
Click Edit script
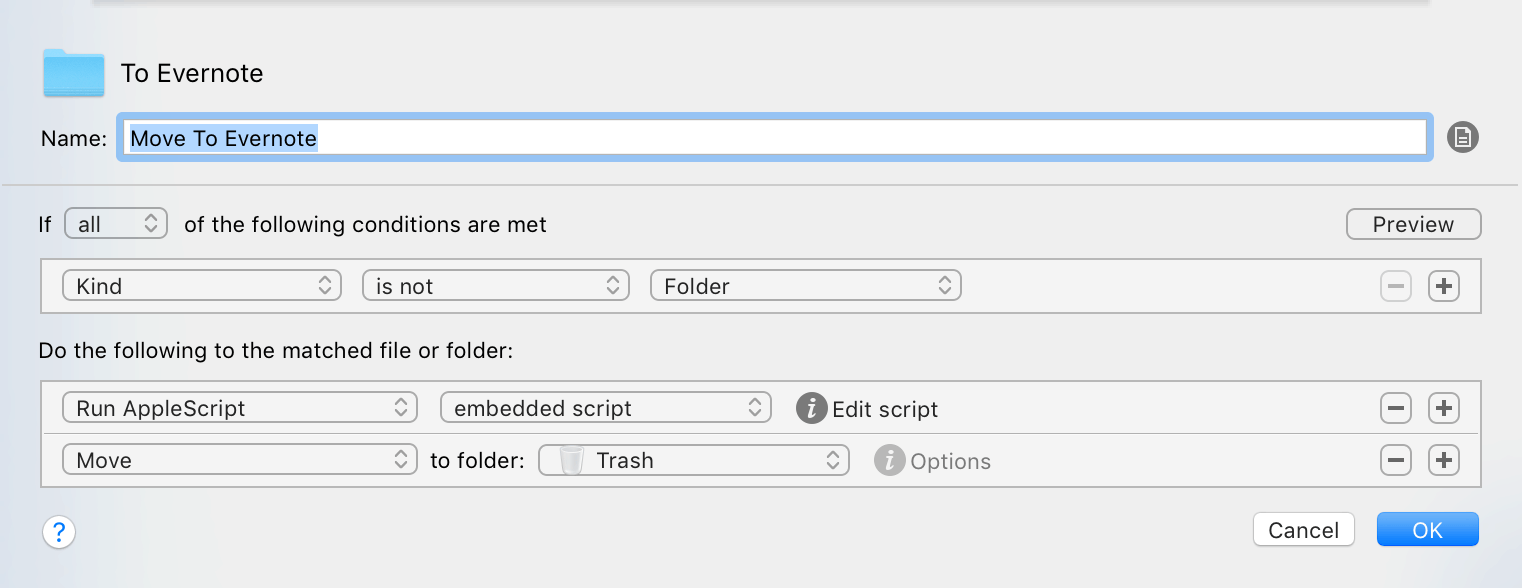pos(885,409)
